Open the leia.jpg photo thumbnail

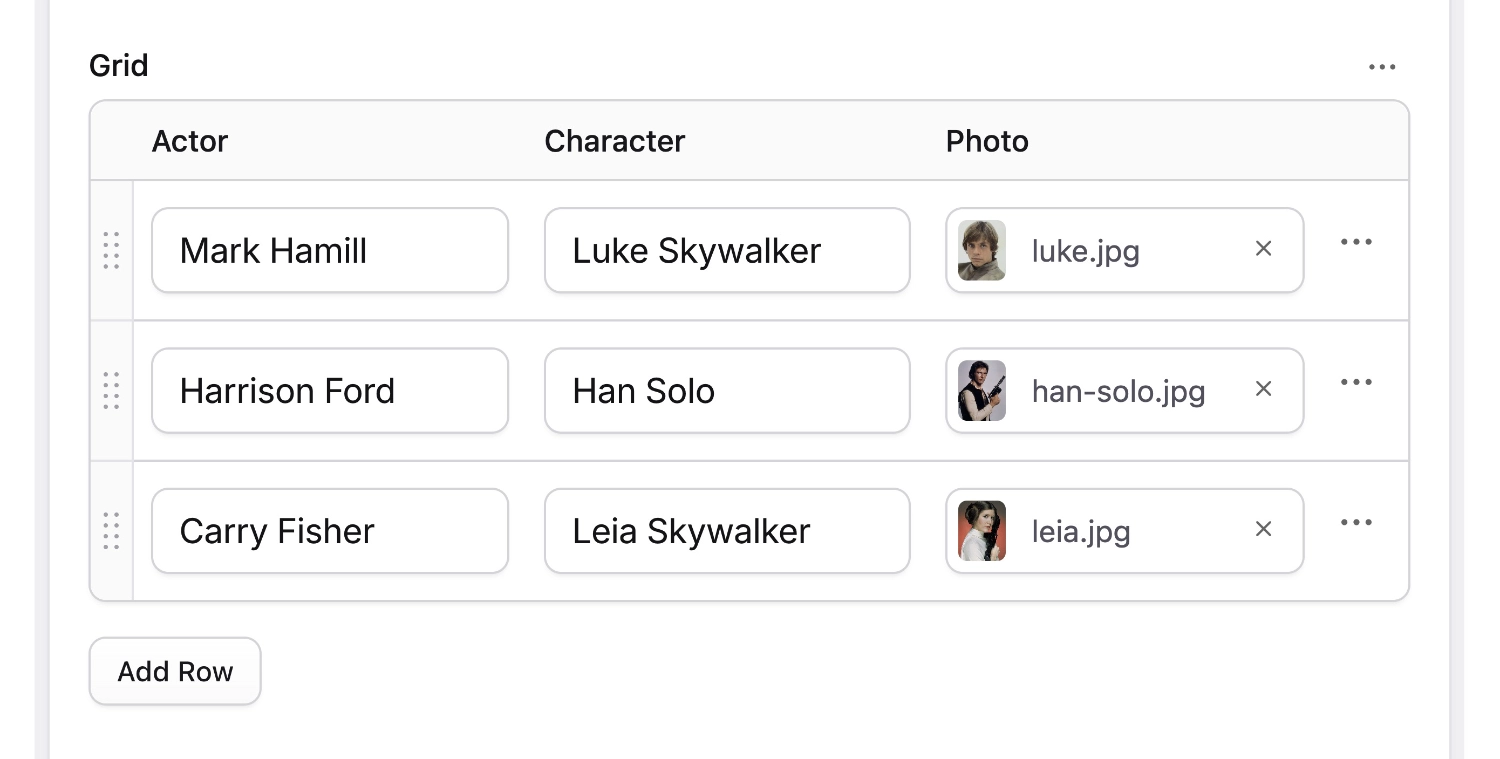tap(982, 530)
